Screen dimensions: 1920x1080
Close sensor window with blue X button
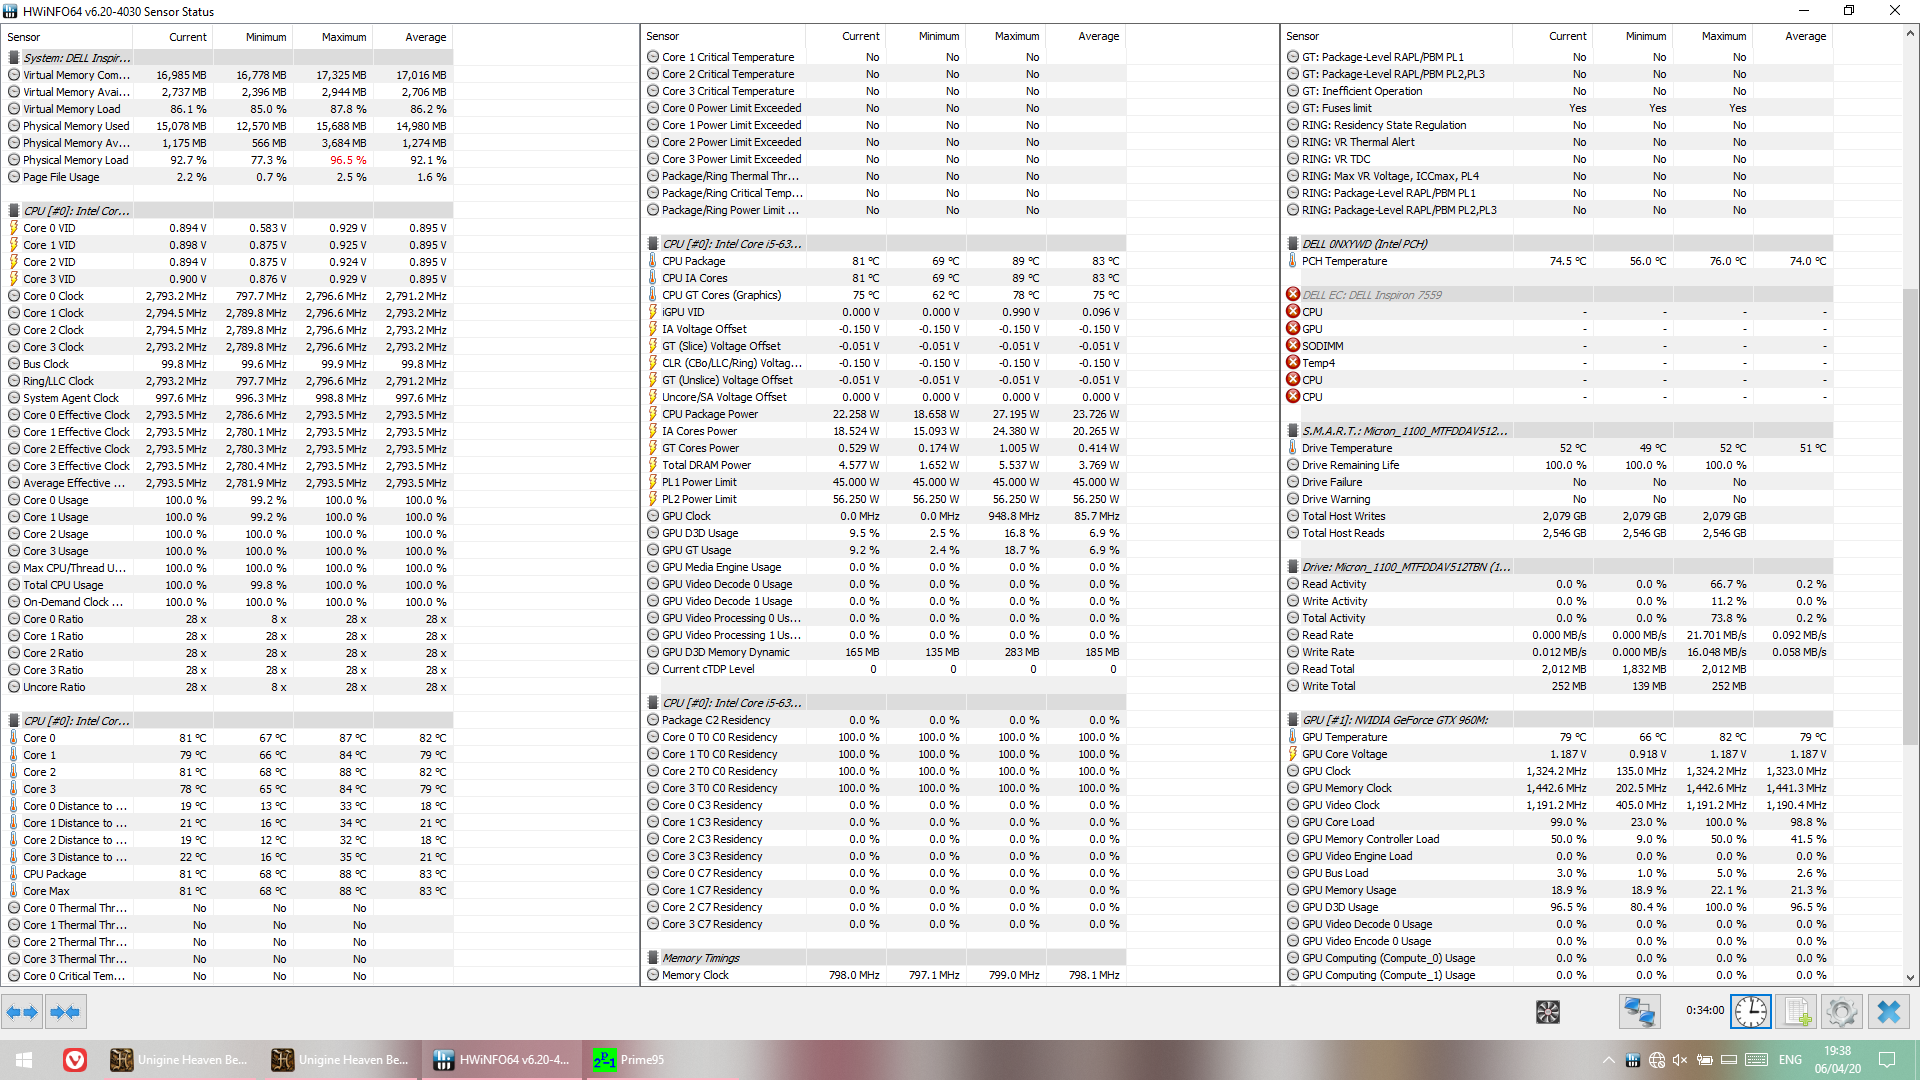click(1888, 1012)
